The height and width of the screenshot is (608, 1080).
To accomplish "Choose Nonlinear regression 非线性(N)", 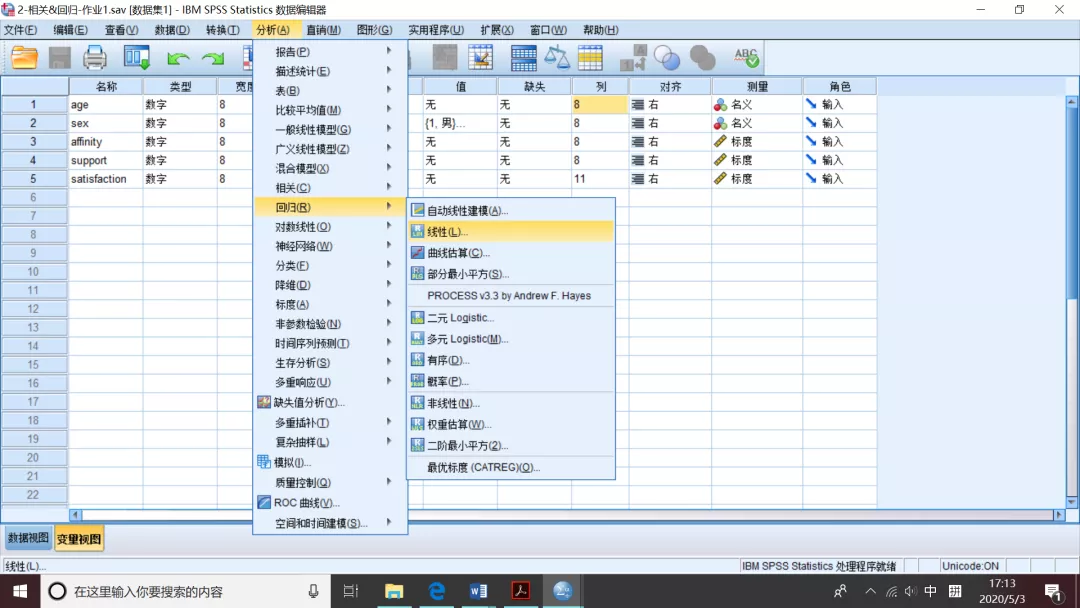I will [x=511, y=403].
